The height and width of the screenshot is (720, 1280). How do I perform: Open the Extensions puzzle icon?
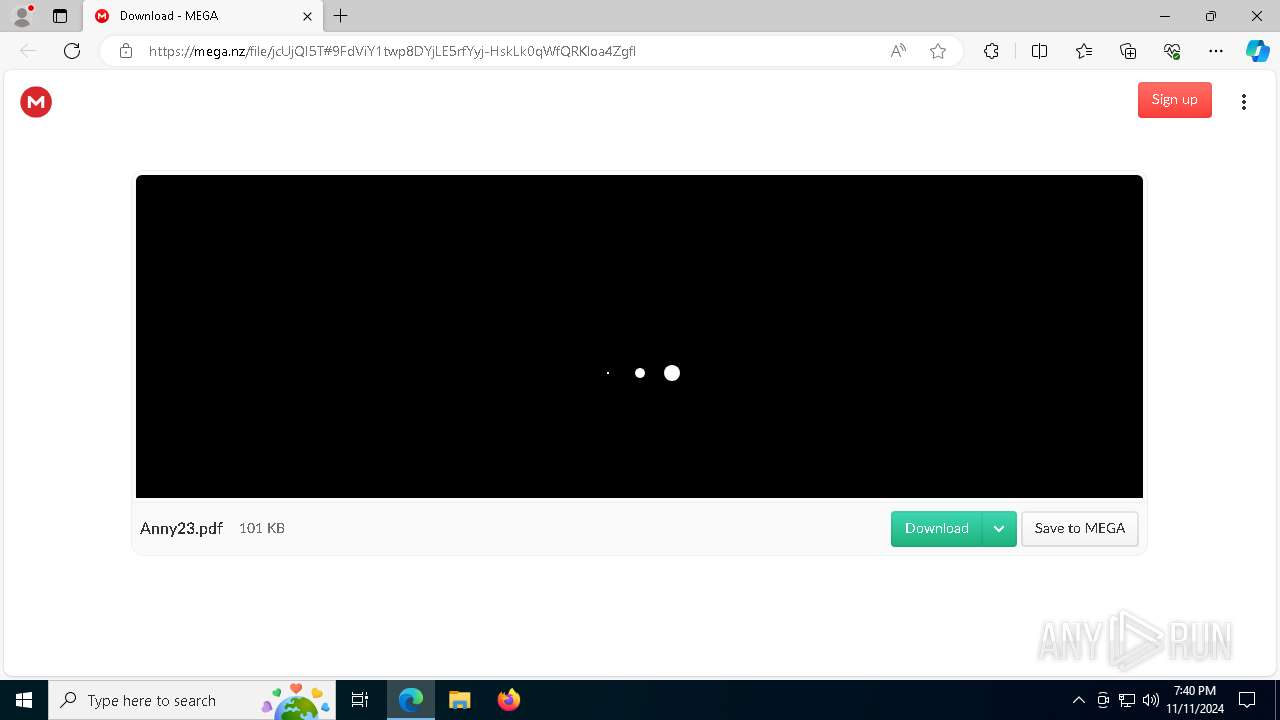[991, 51]
